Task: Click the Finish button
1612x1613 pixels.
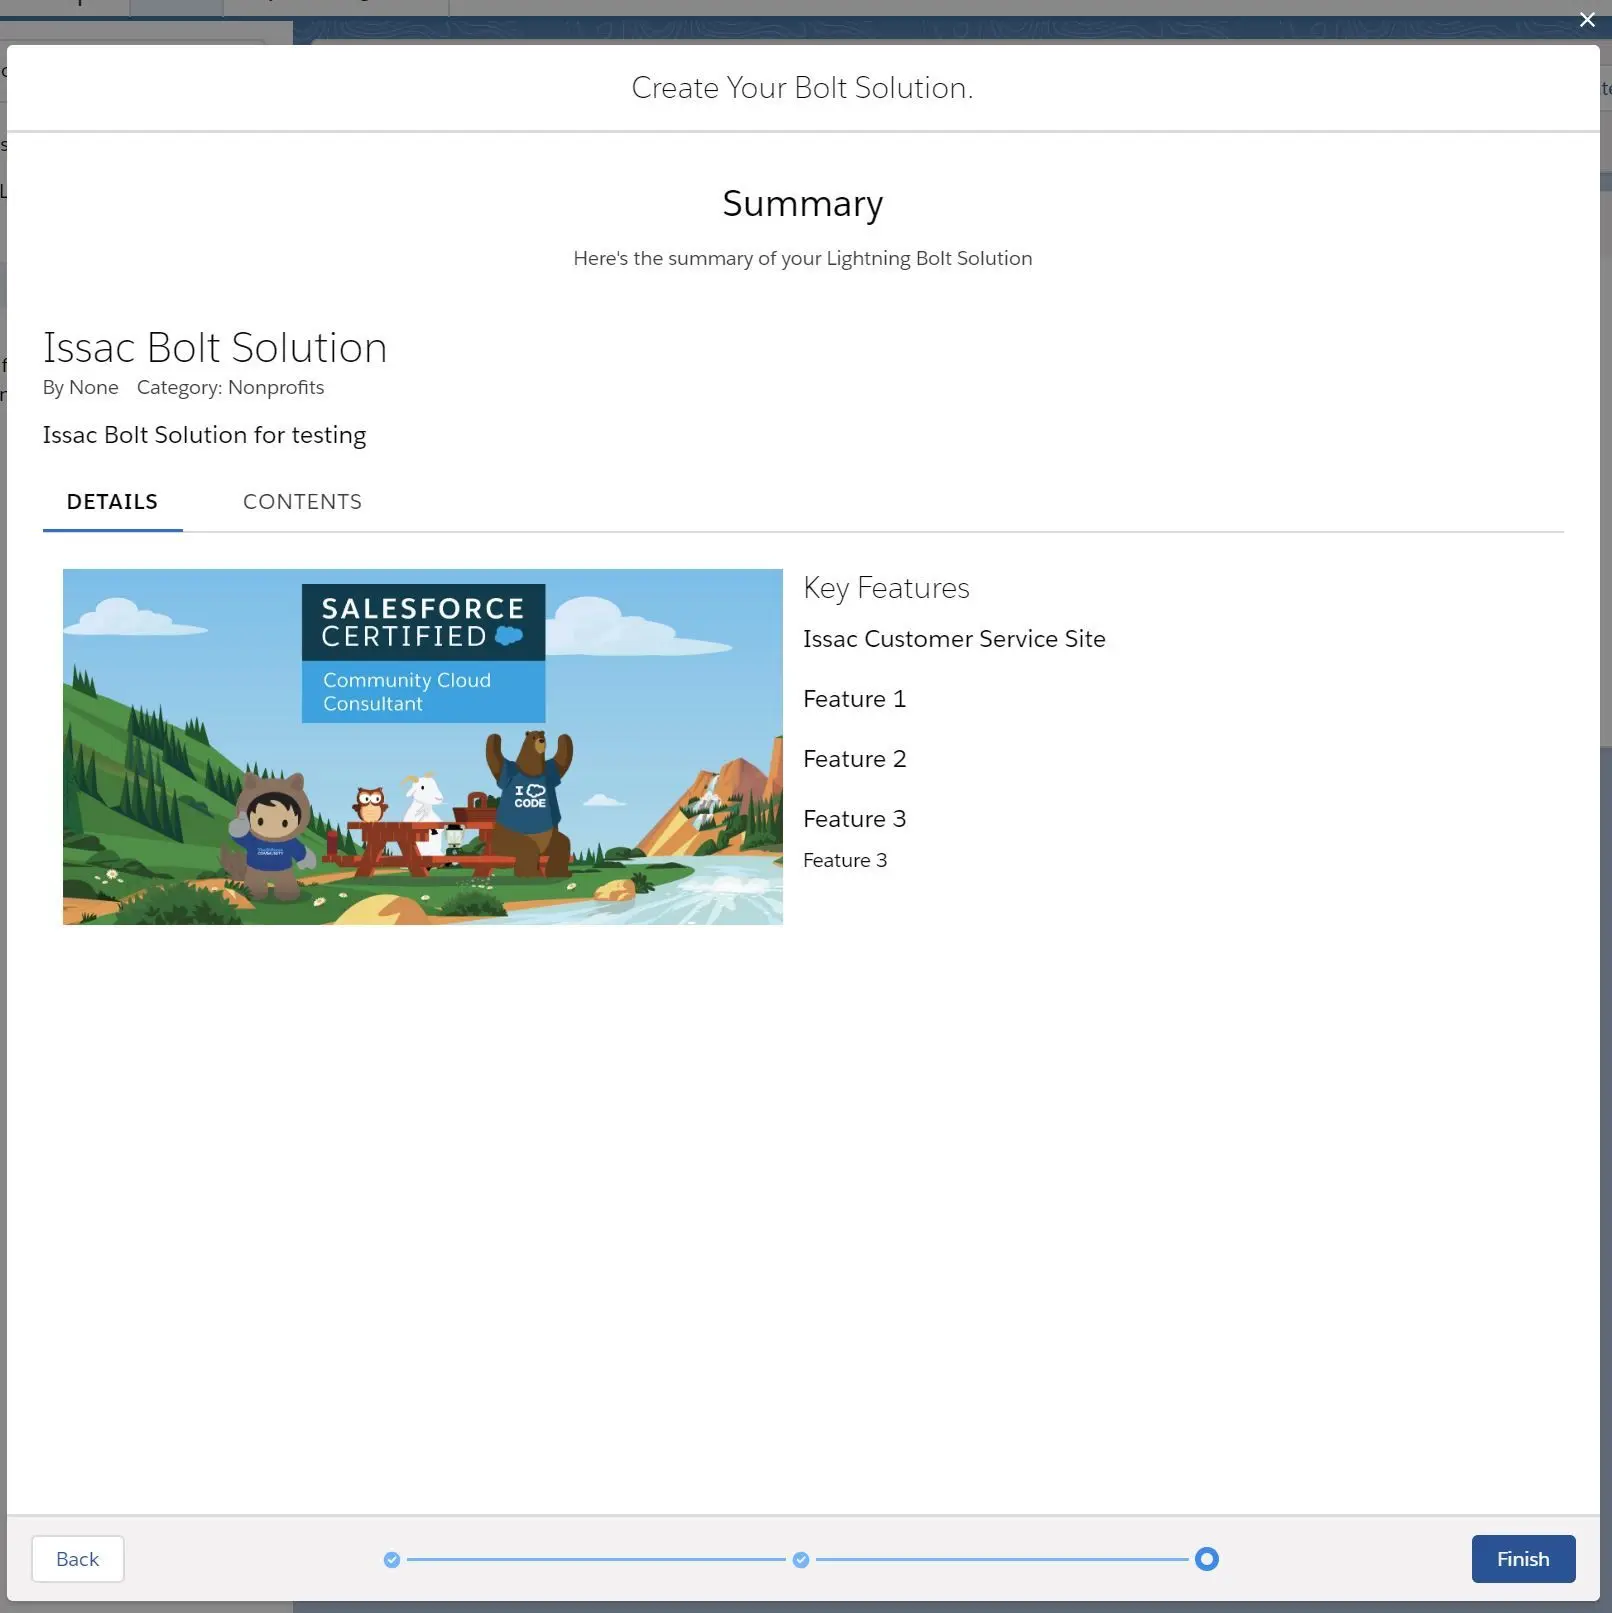Action: (1523, 1559)
